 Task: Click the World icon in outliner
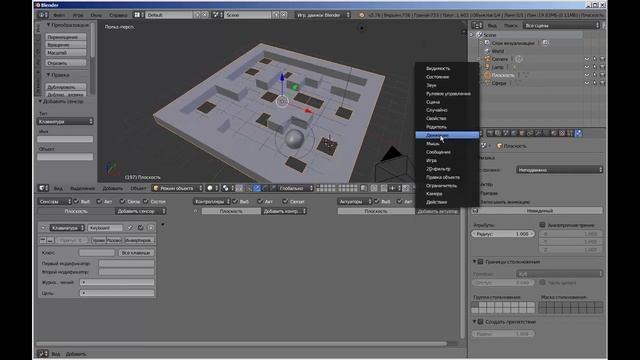point(487,51)
